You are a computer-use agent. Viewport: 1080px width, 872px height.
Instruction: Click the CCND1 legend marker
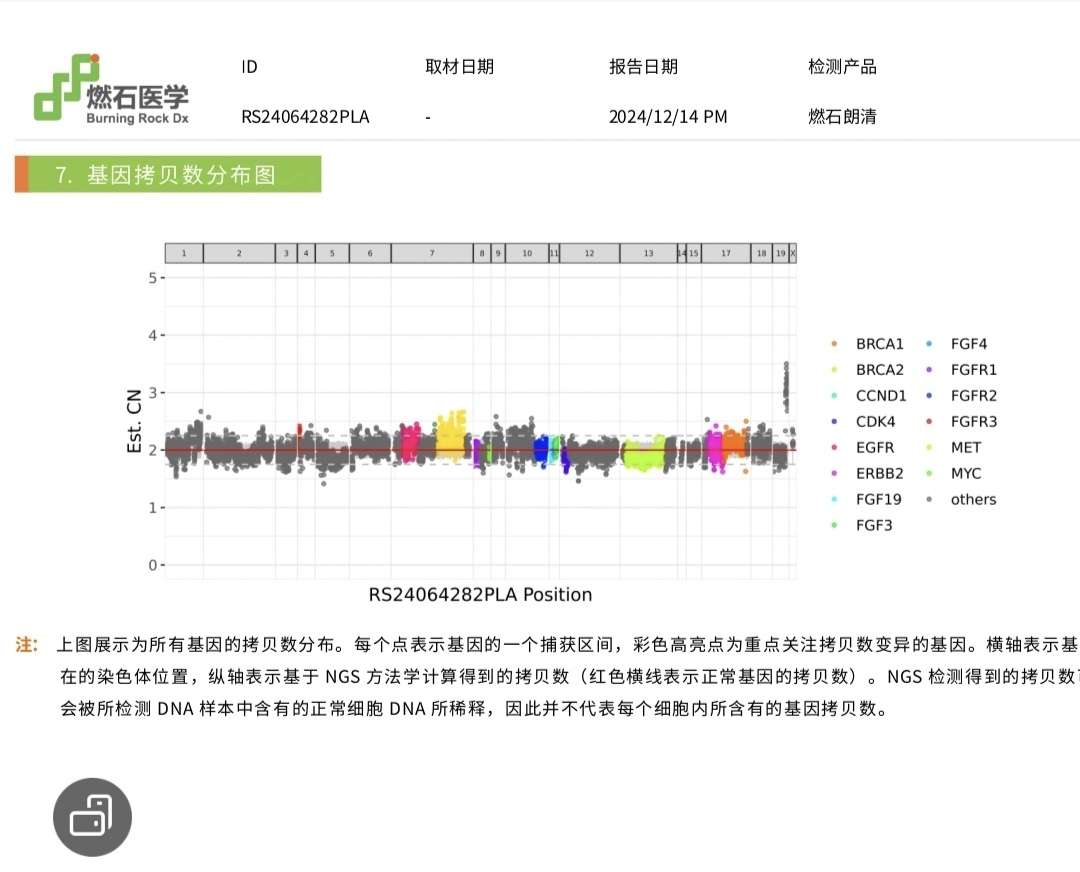tap(833, 395)
